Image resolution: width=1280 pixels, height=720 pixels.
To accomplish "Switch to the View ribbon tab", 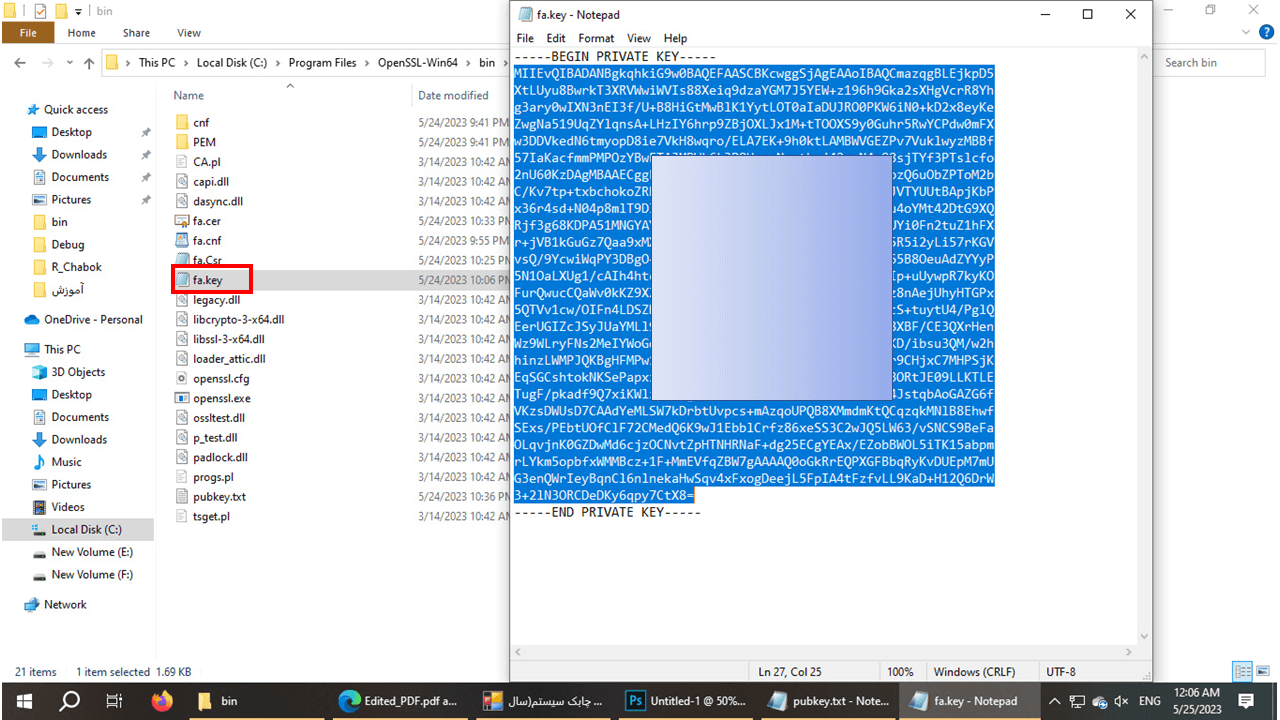I will pos(188,33).
